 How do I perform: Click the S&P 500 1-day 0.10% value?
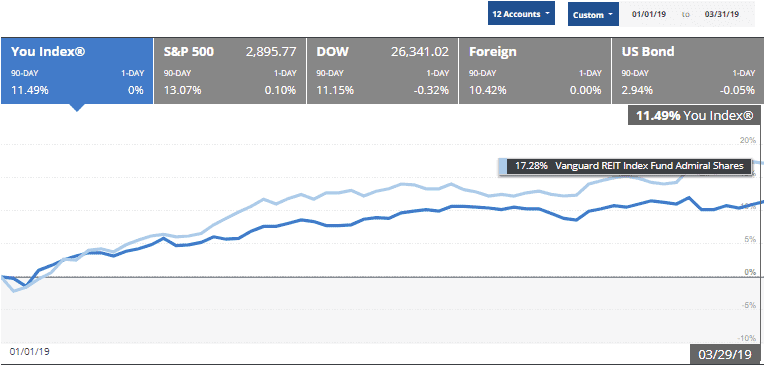tap(280, 90)
